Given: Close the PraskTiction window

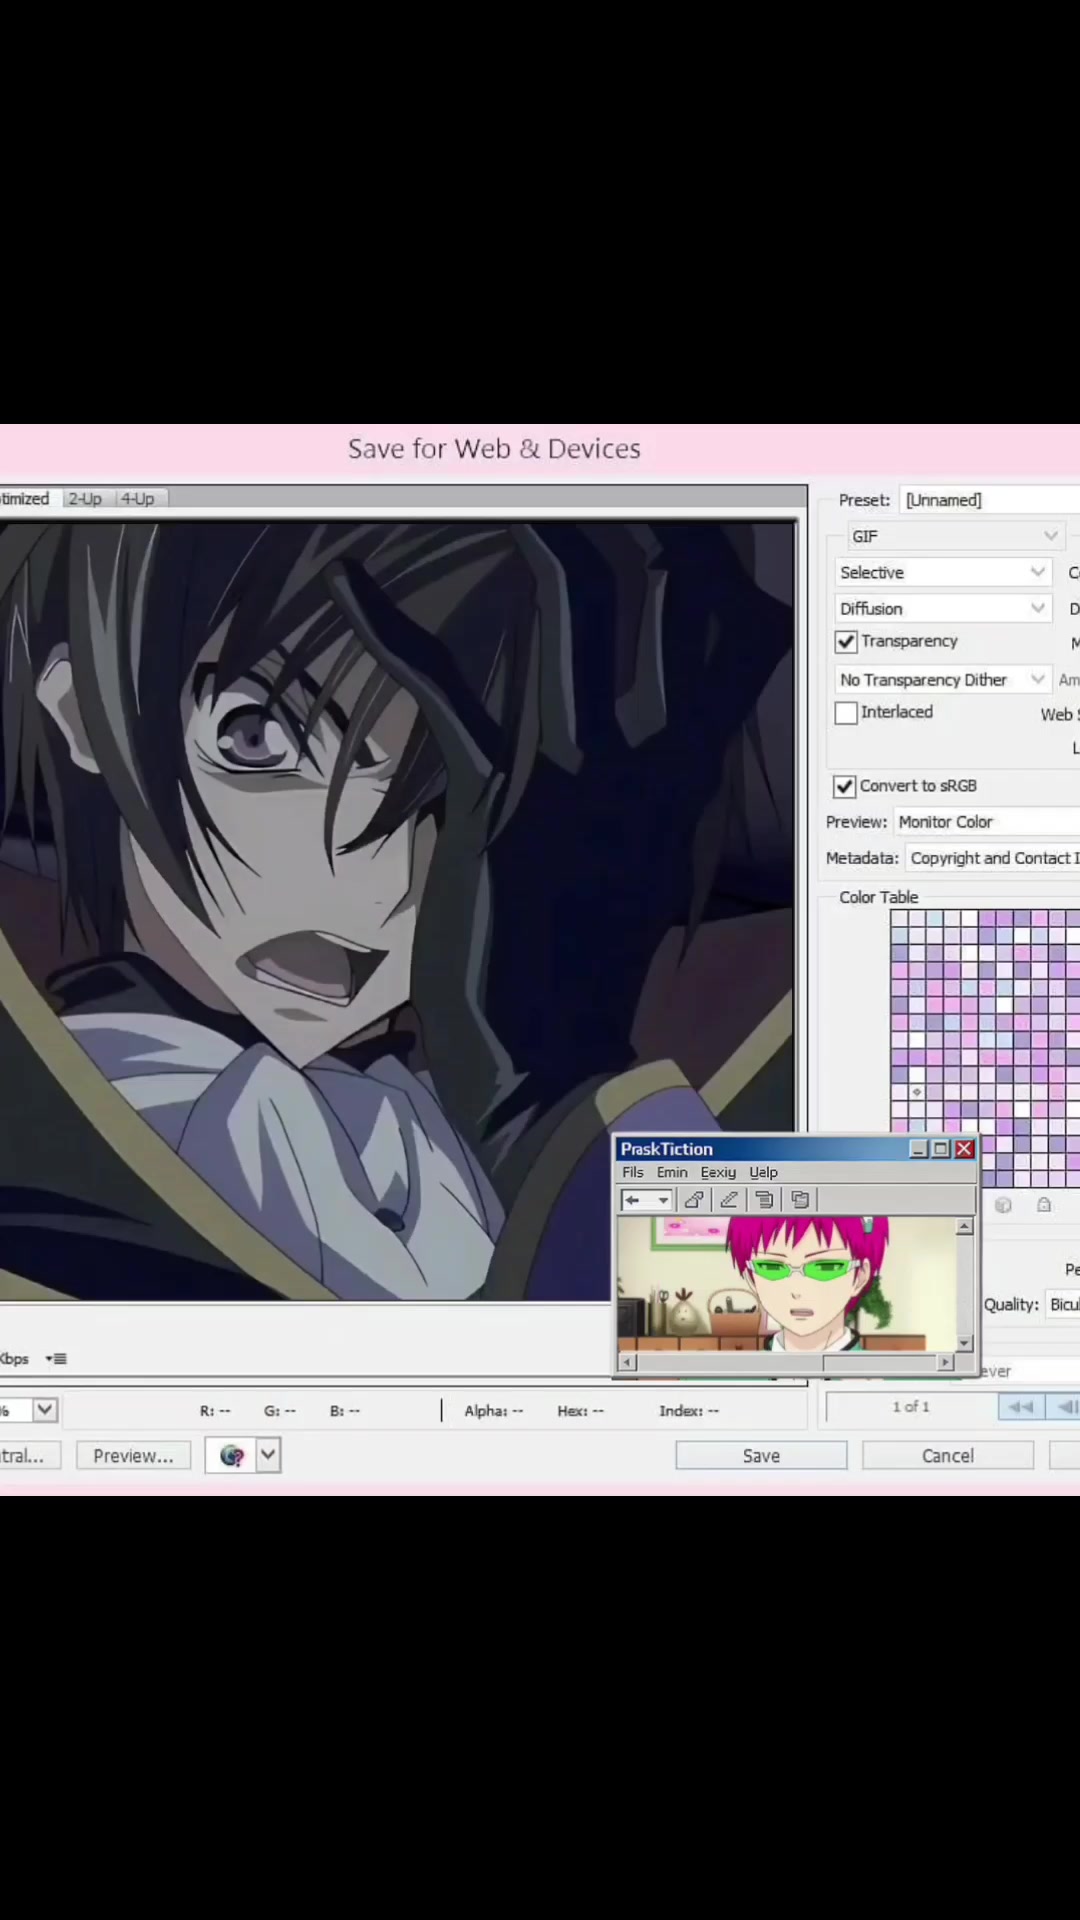Looking at the screenshot, I should [x=964, y=1149].
